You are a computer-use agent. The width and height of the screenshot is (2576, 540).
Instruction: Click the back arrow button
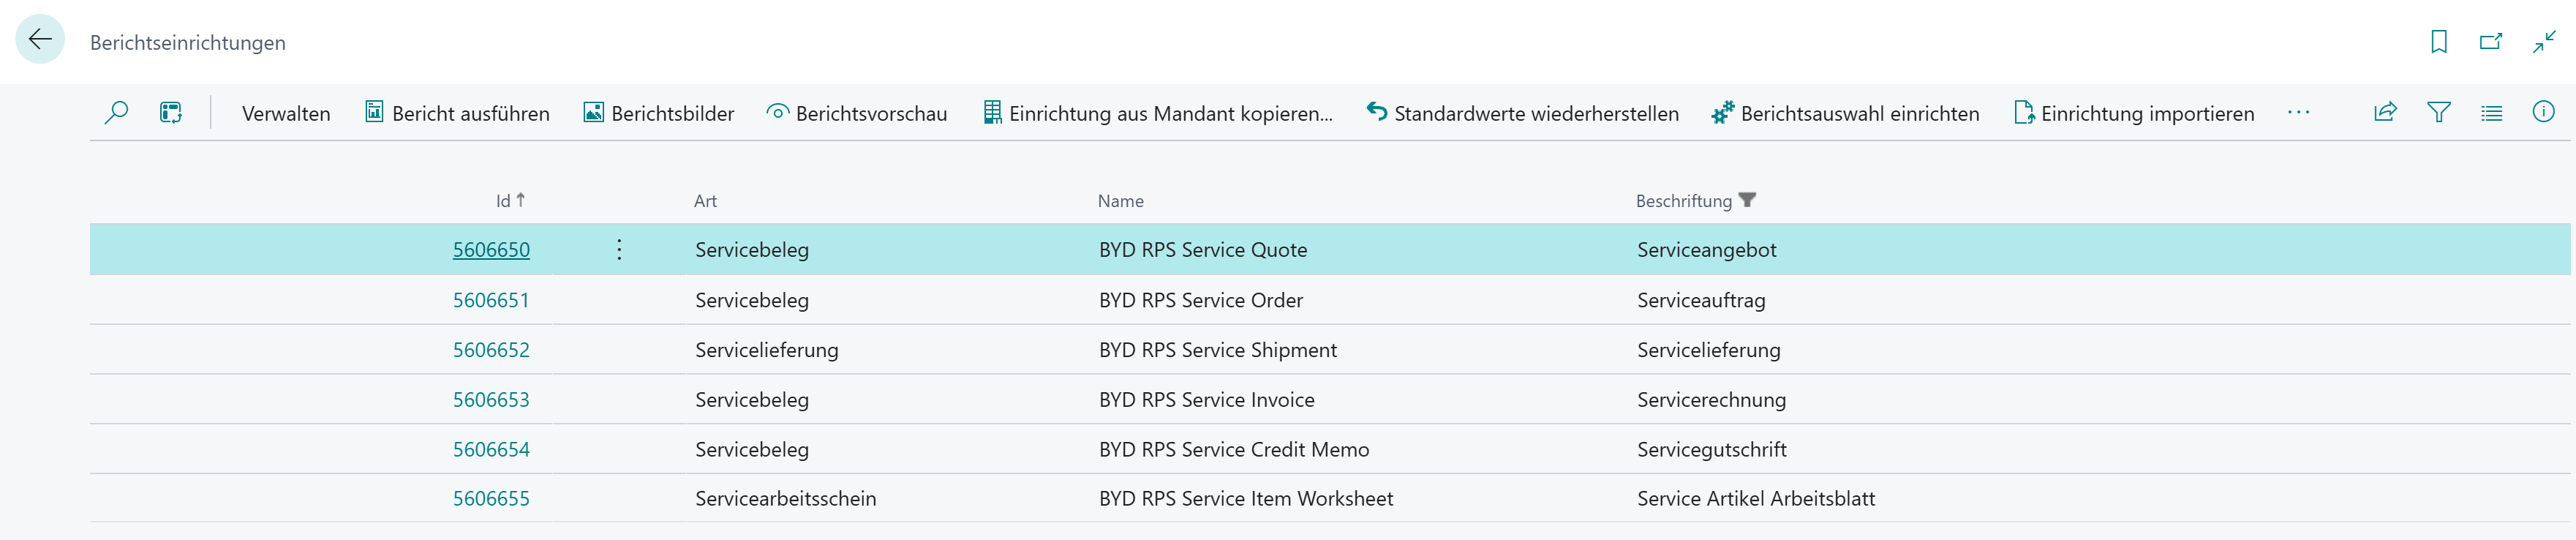(x=40, y=40)
